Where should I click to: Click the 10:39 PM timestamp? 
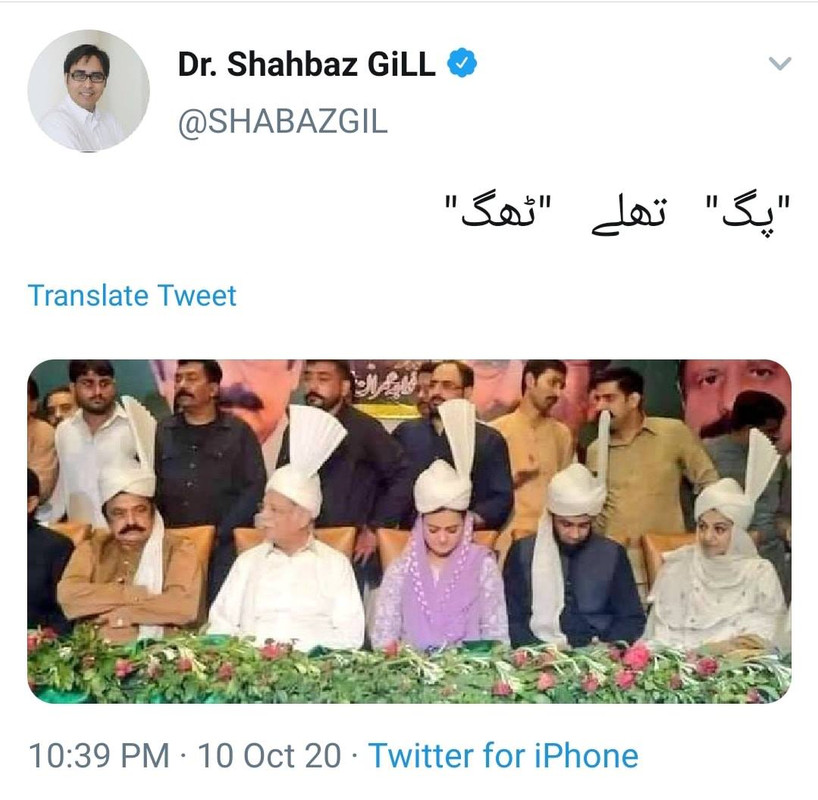point(99,755)
